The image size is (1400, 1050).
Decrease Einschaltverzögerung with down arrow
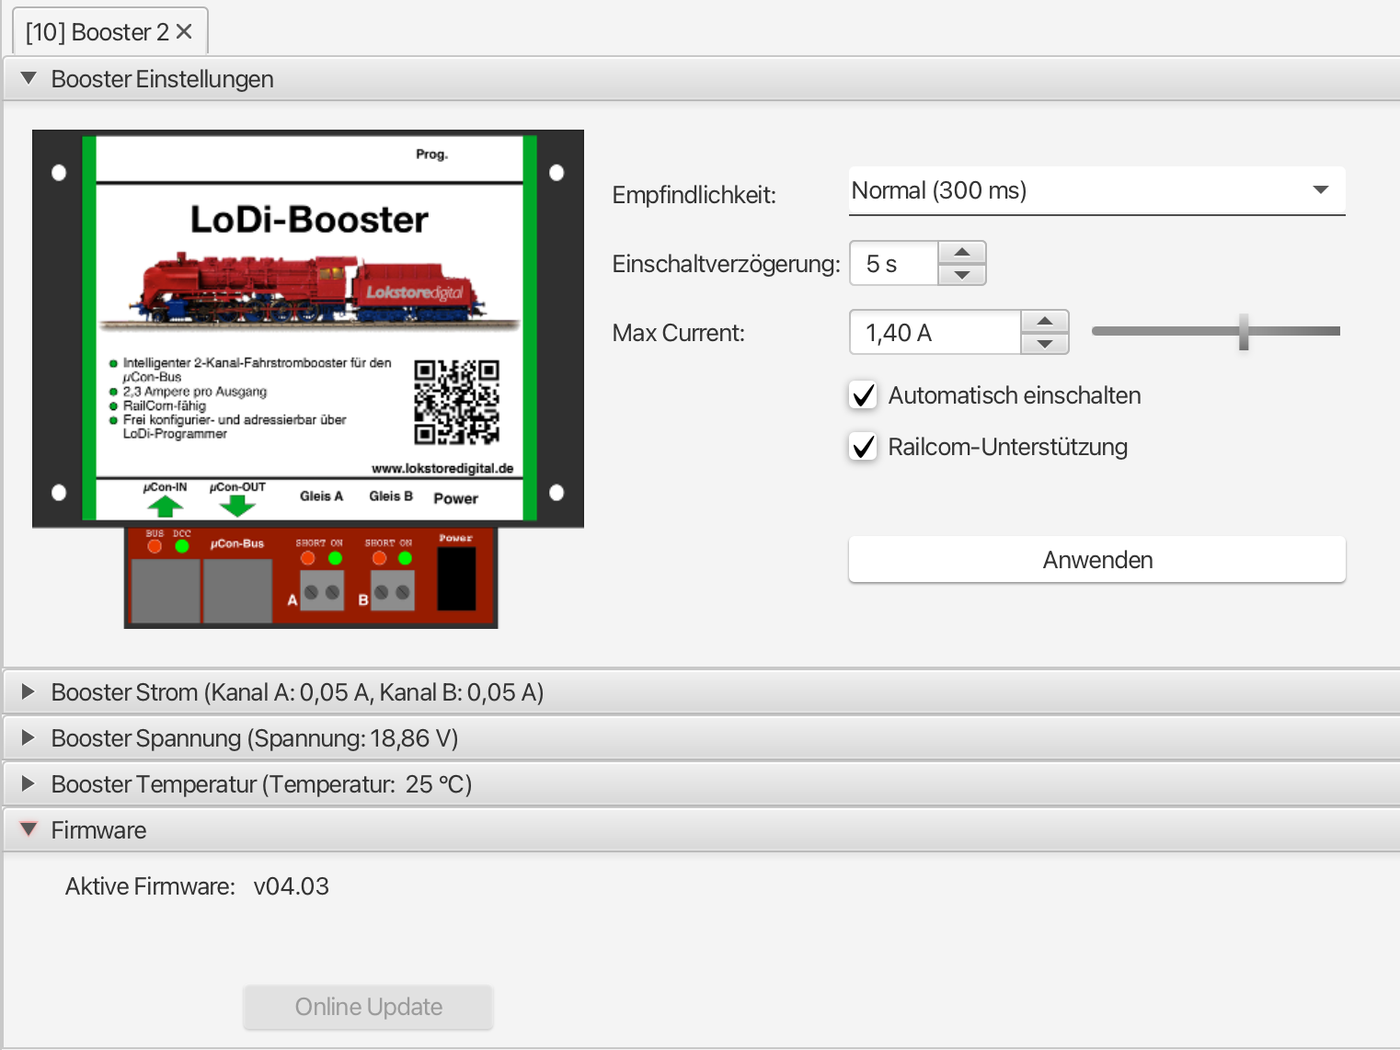(962, 274)
